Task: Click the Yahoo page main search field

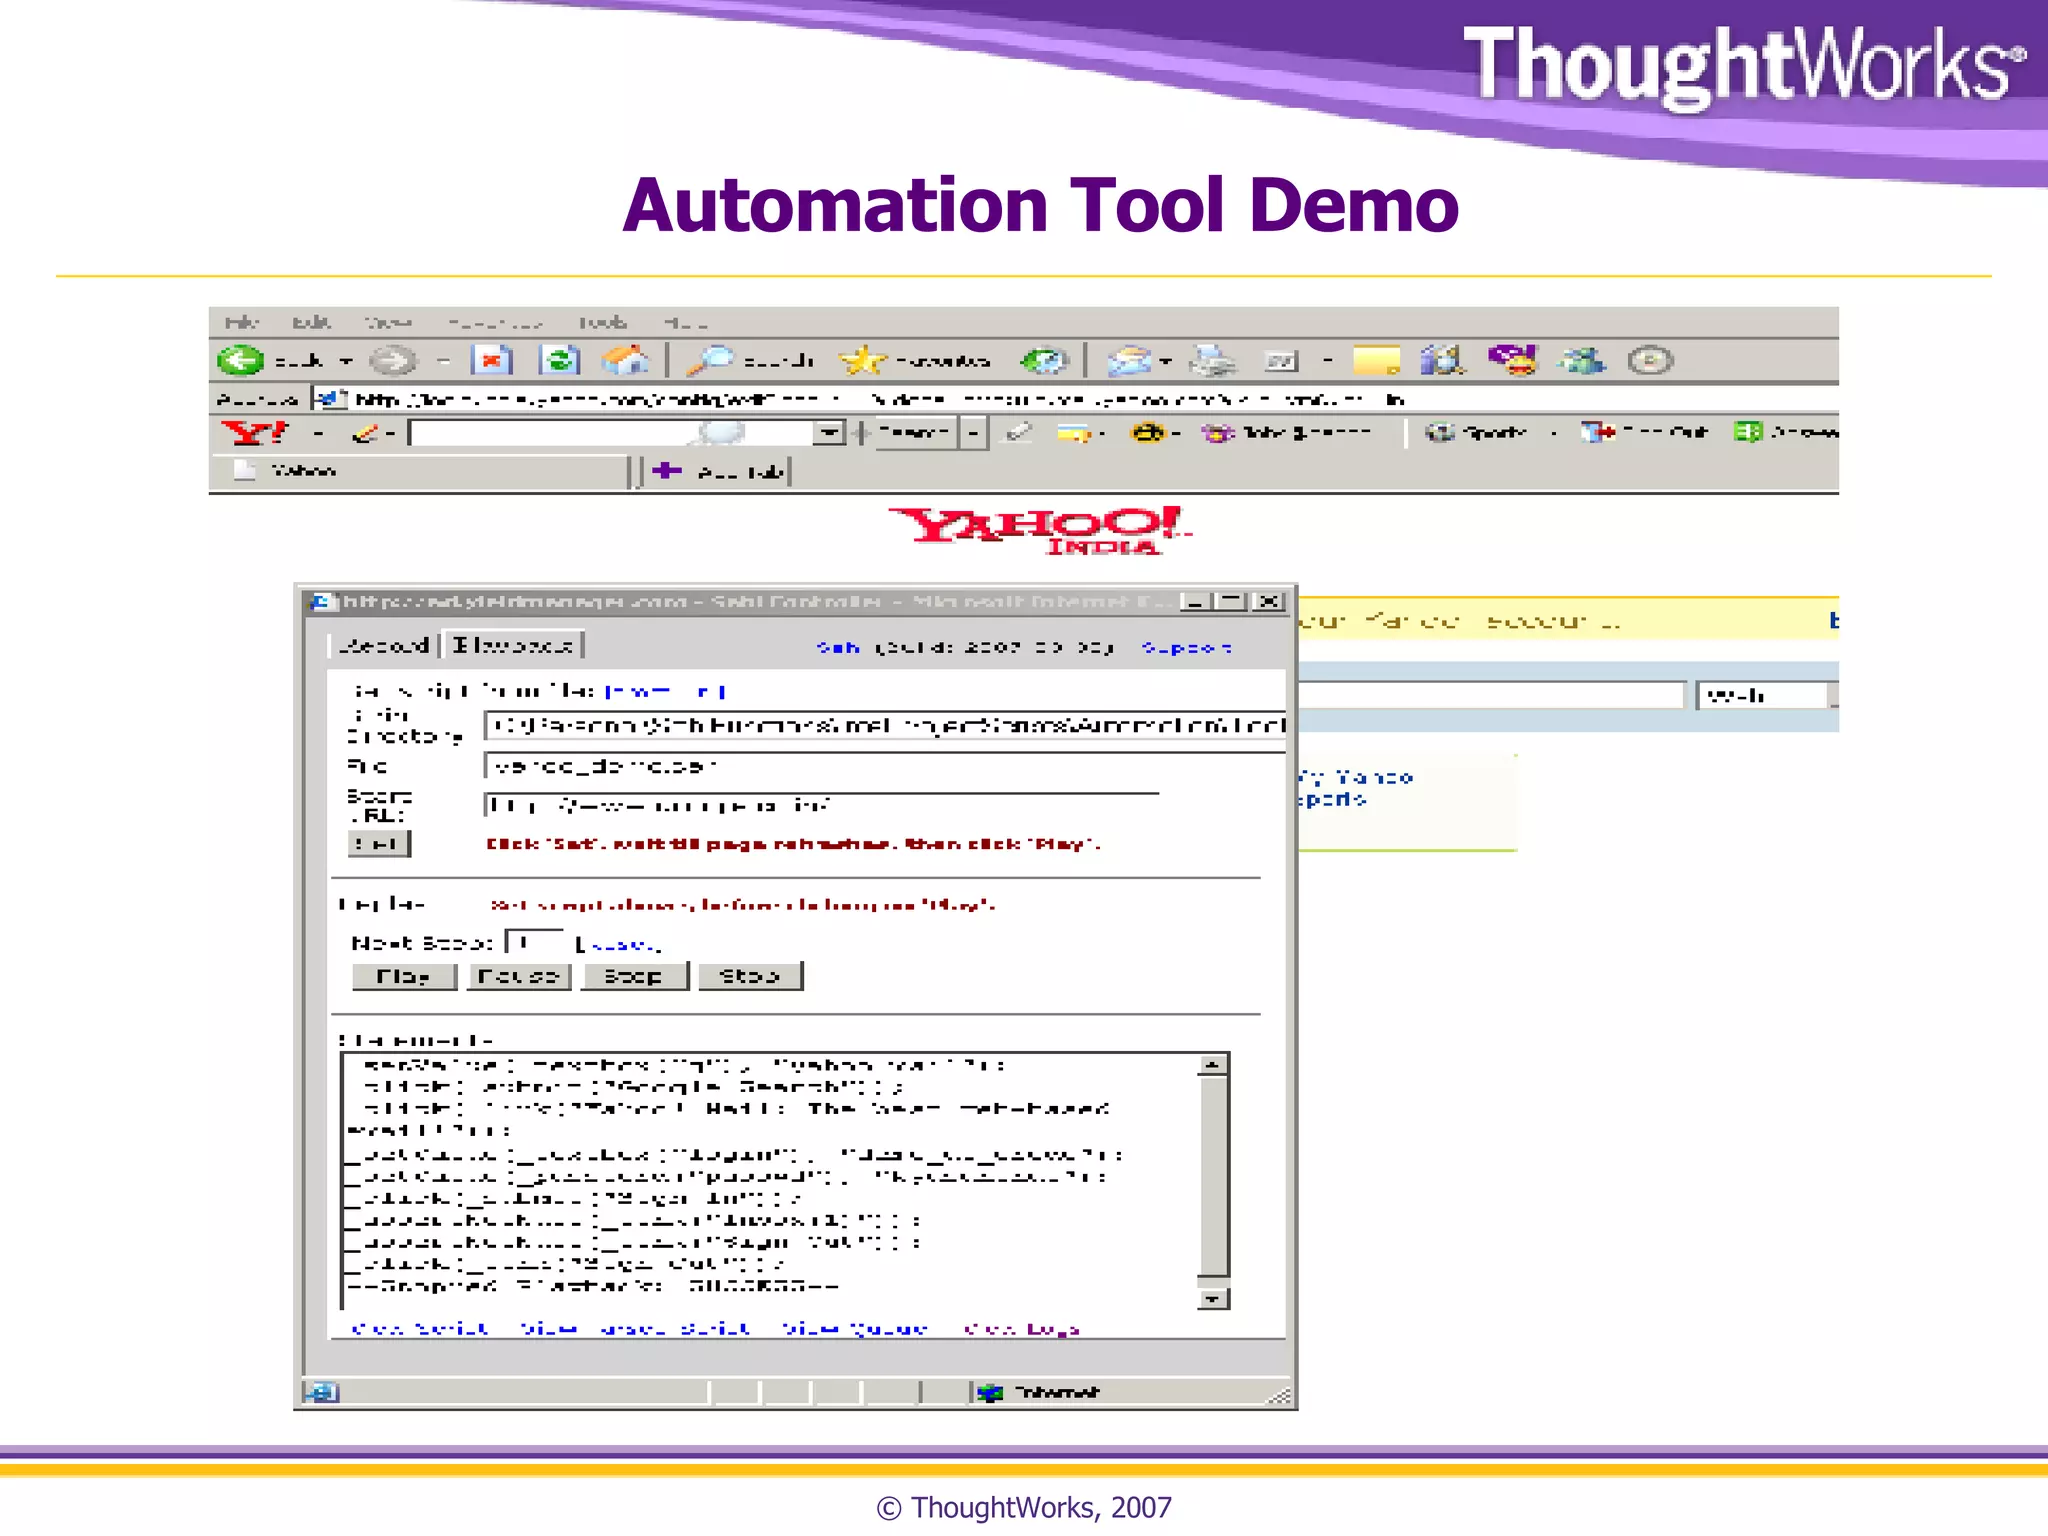Action: coord(1492,695)
